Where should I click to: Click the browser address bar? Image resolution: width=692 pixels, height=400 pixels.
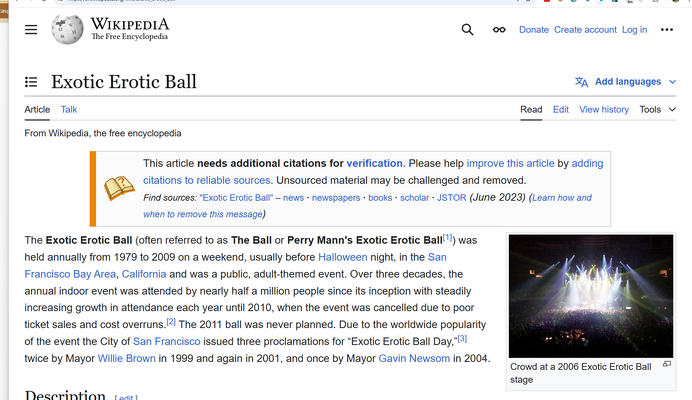291,1
